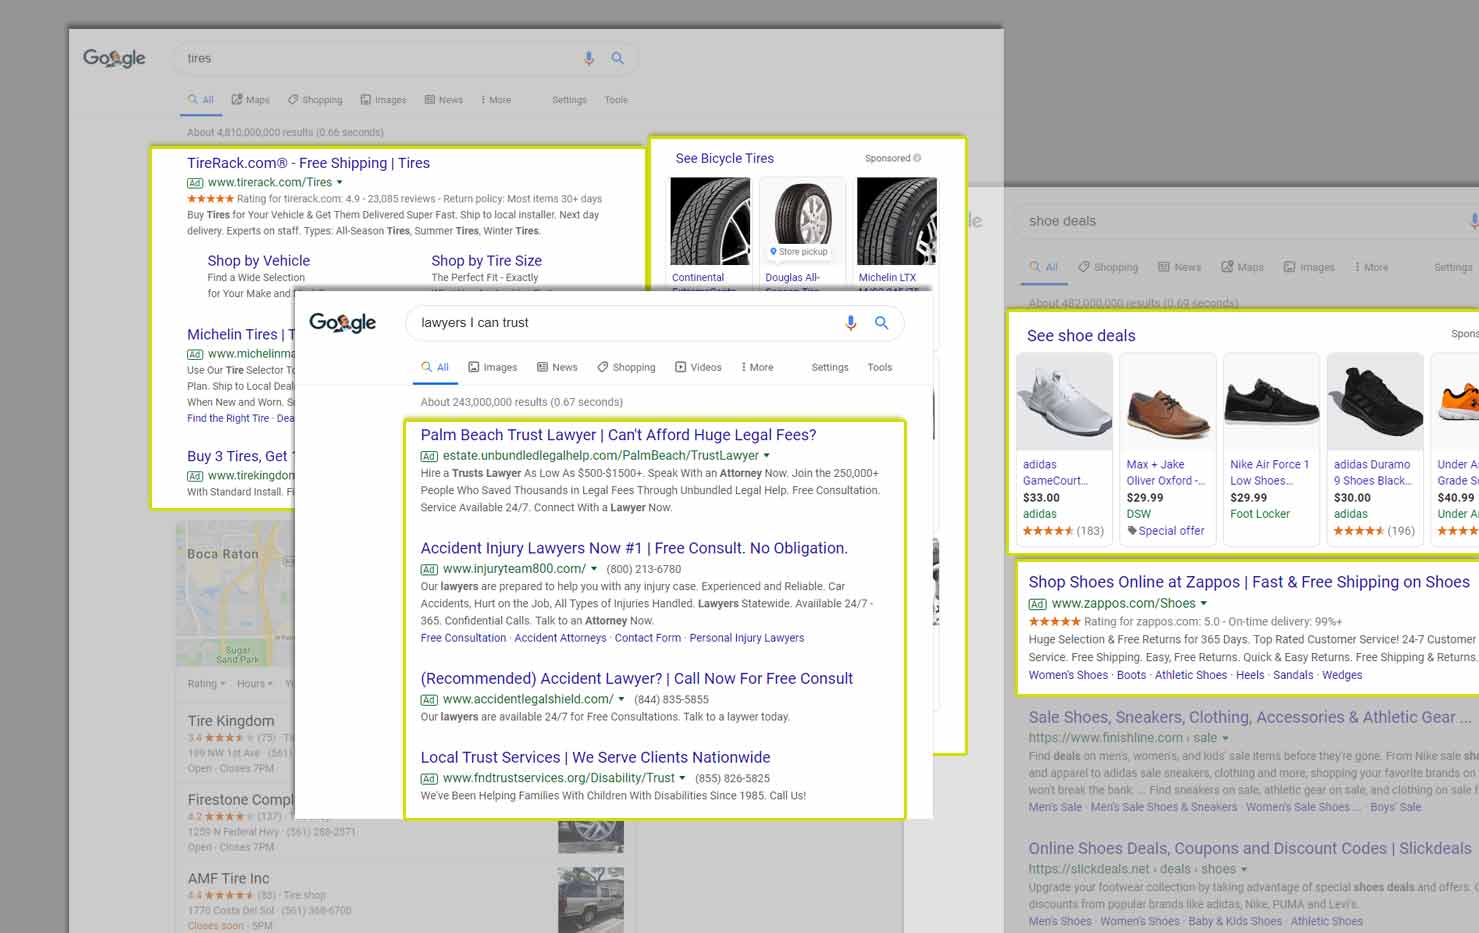Open the Michelin LTX tire thumbnail
This screenshot has height=933, width=1479.
click(x=897, y=221)
